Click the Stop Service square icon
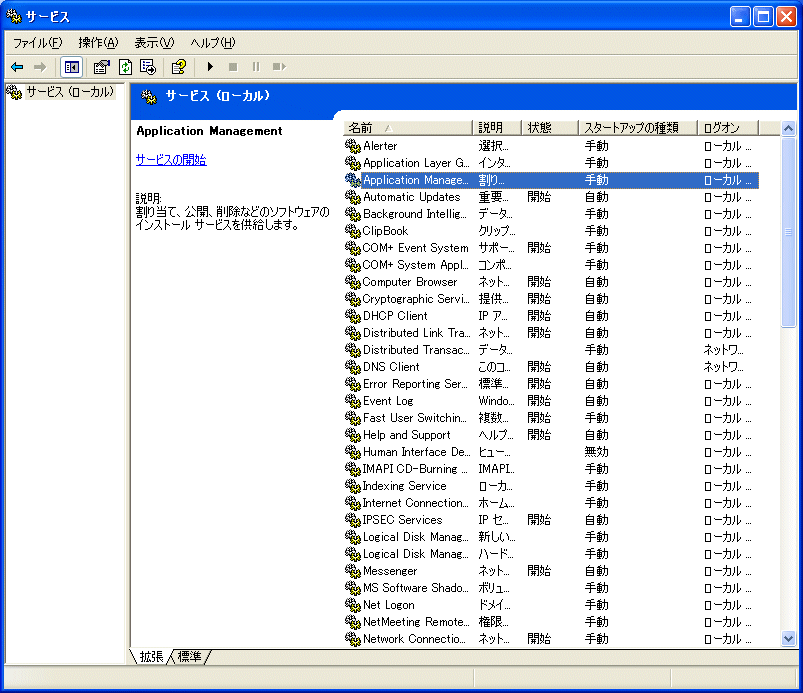803x693 pixels. point(233,67)
